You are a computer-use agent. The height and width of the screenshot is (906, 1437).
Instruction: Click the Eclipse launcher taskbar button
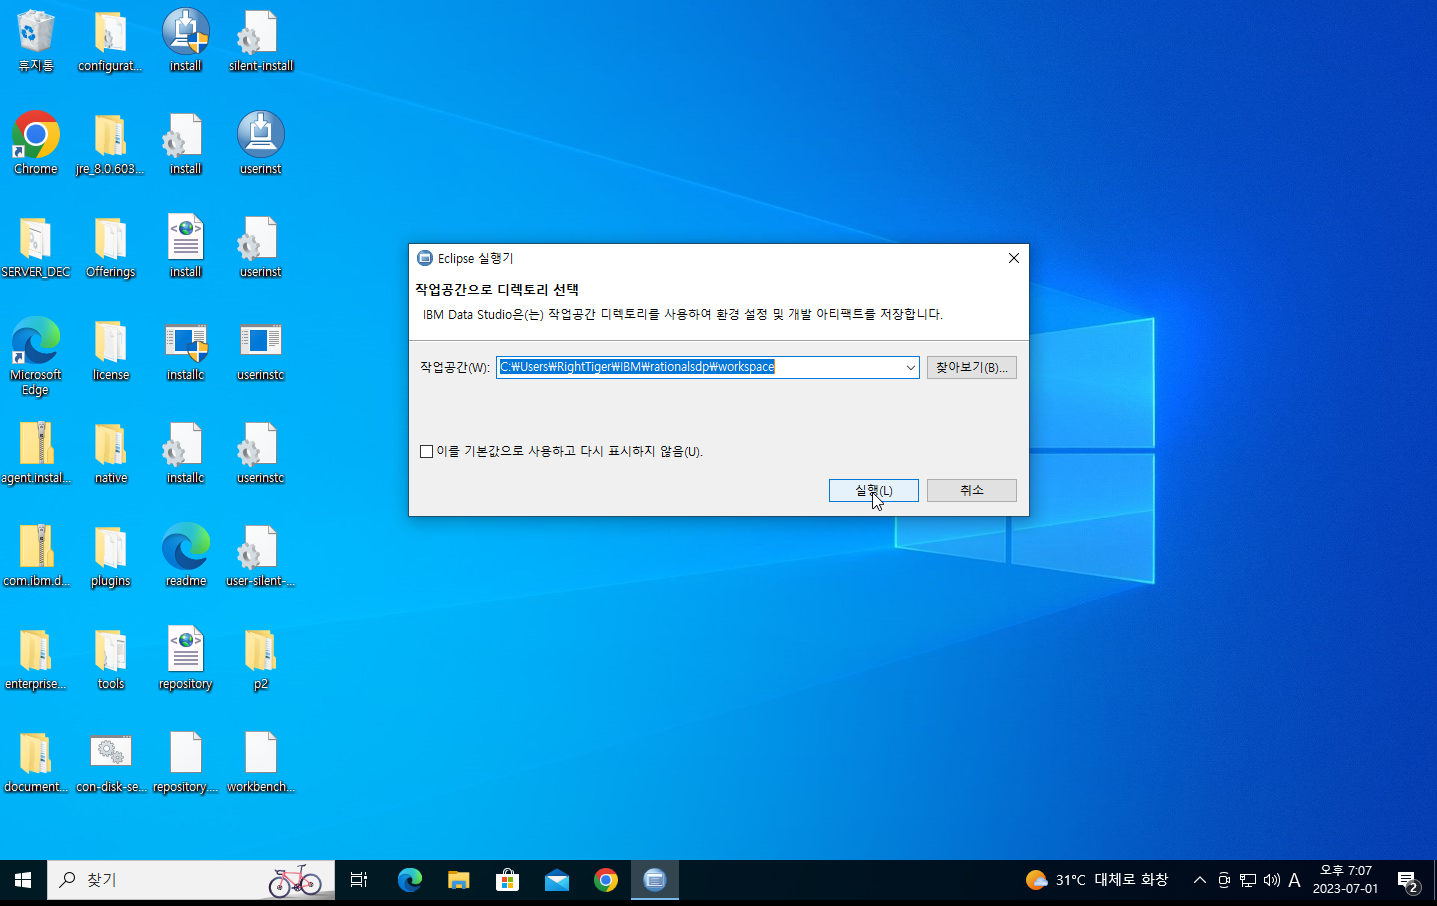tap(655, 880)
